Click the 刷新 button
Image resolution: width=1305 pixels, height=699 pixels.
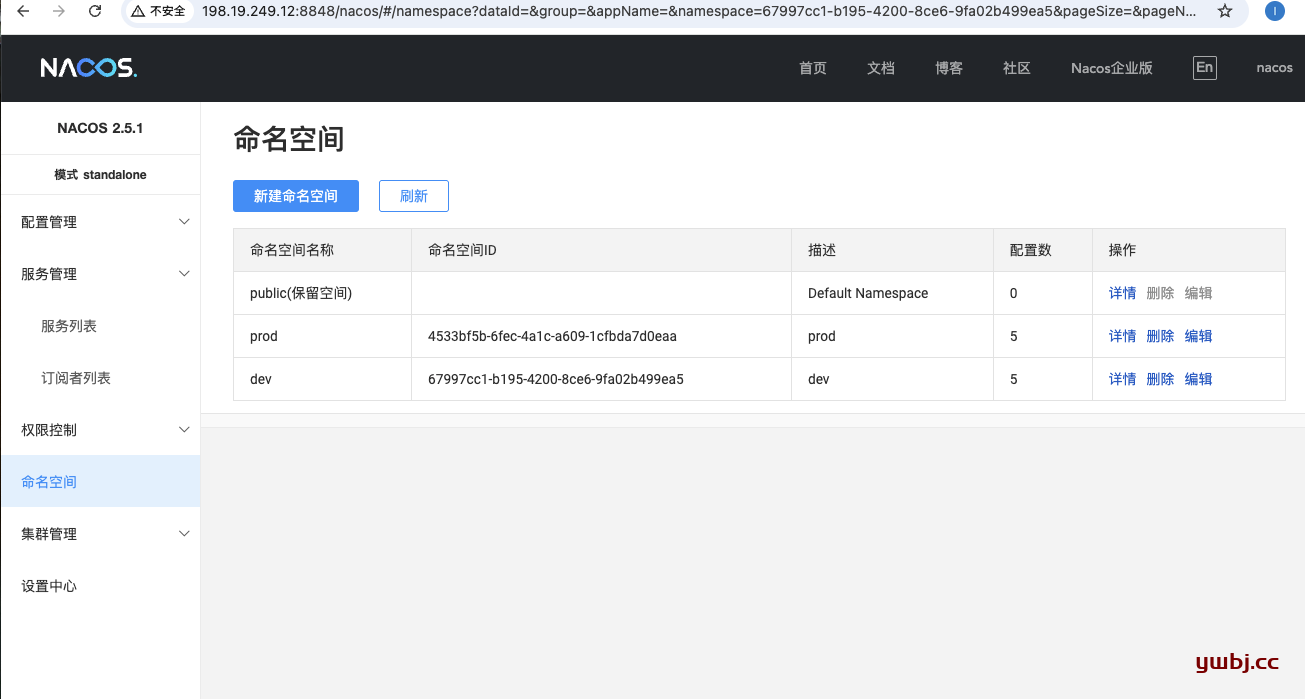pyautogui.click(x=414, y=196)
